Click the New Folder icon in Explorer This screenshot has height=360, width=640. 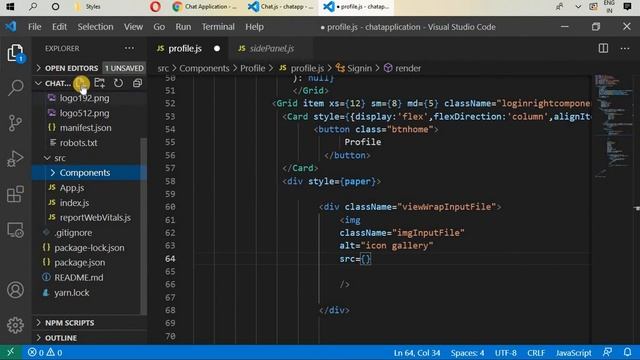coord(100,83)
